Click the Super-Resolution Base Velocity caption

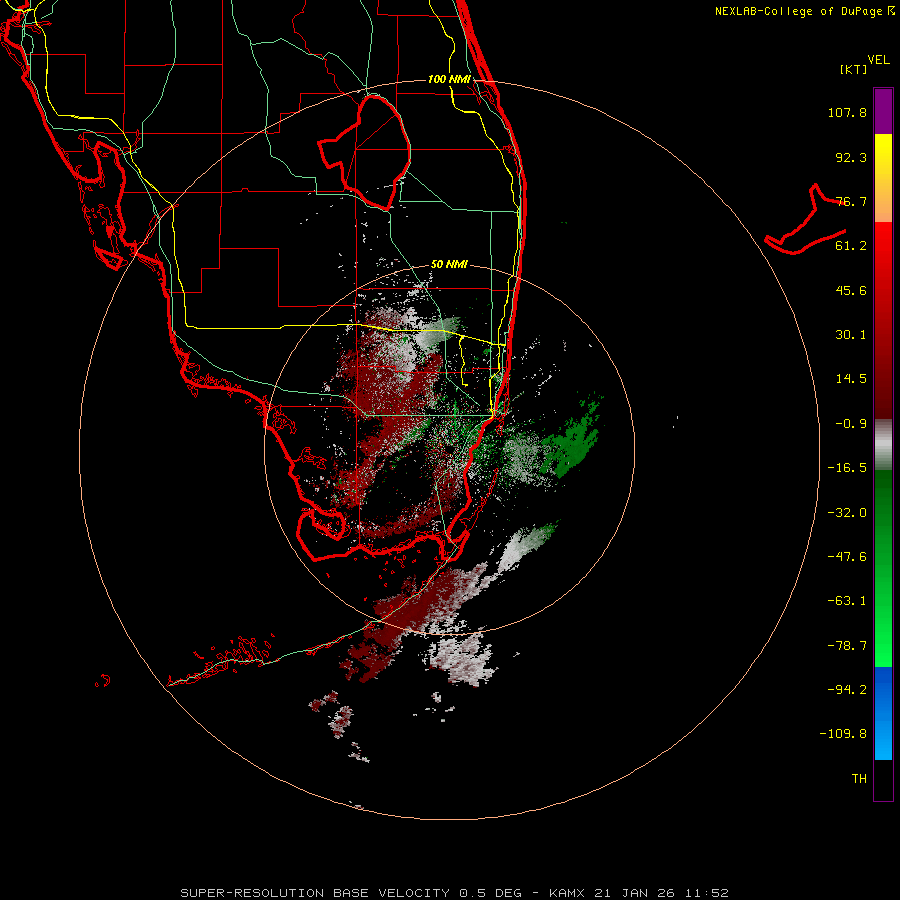click(x=454, y=893)
